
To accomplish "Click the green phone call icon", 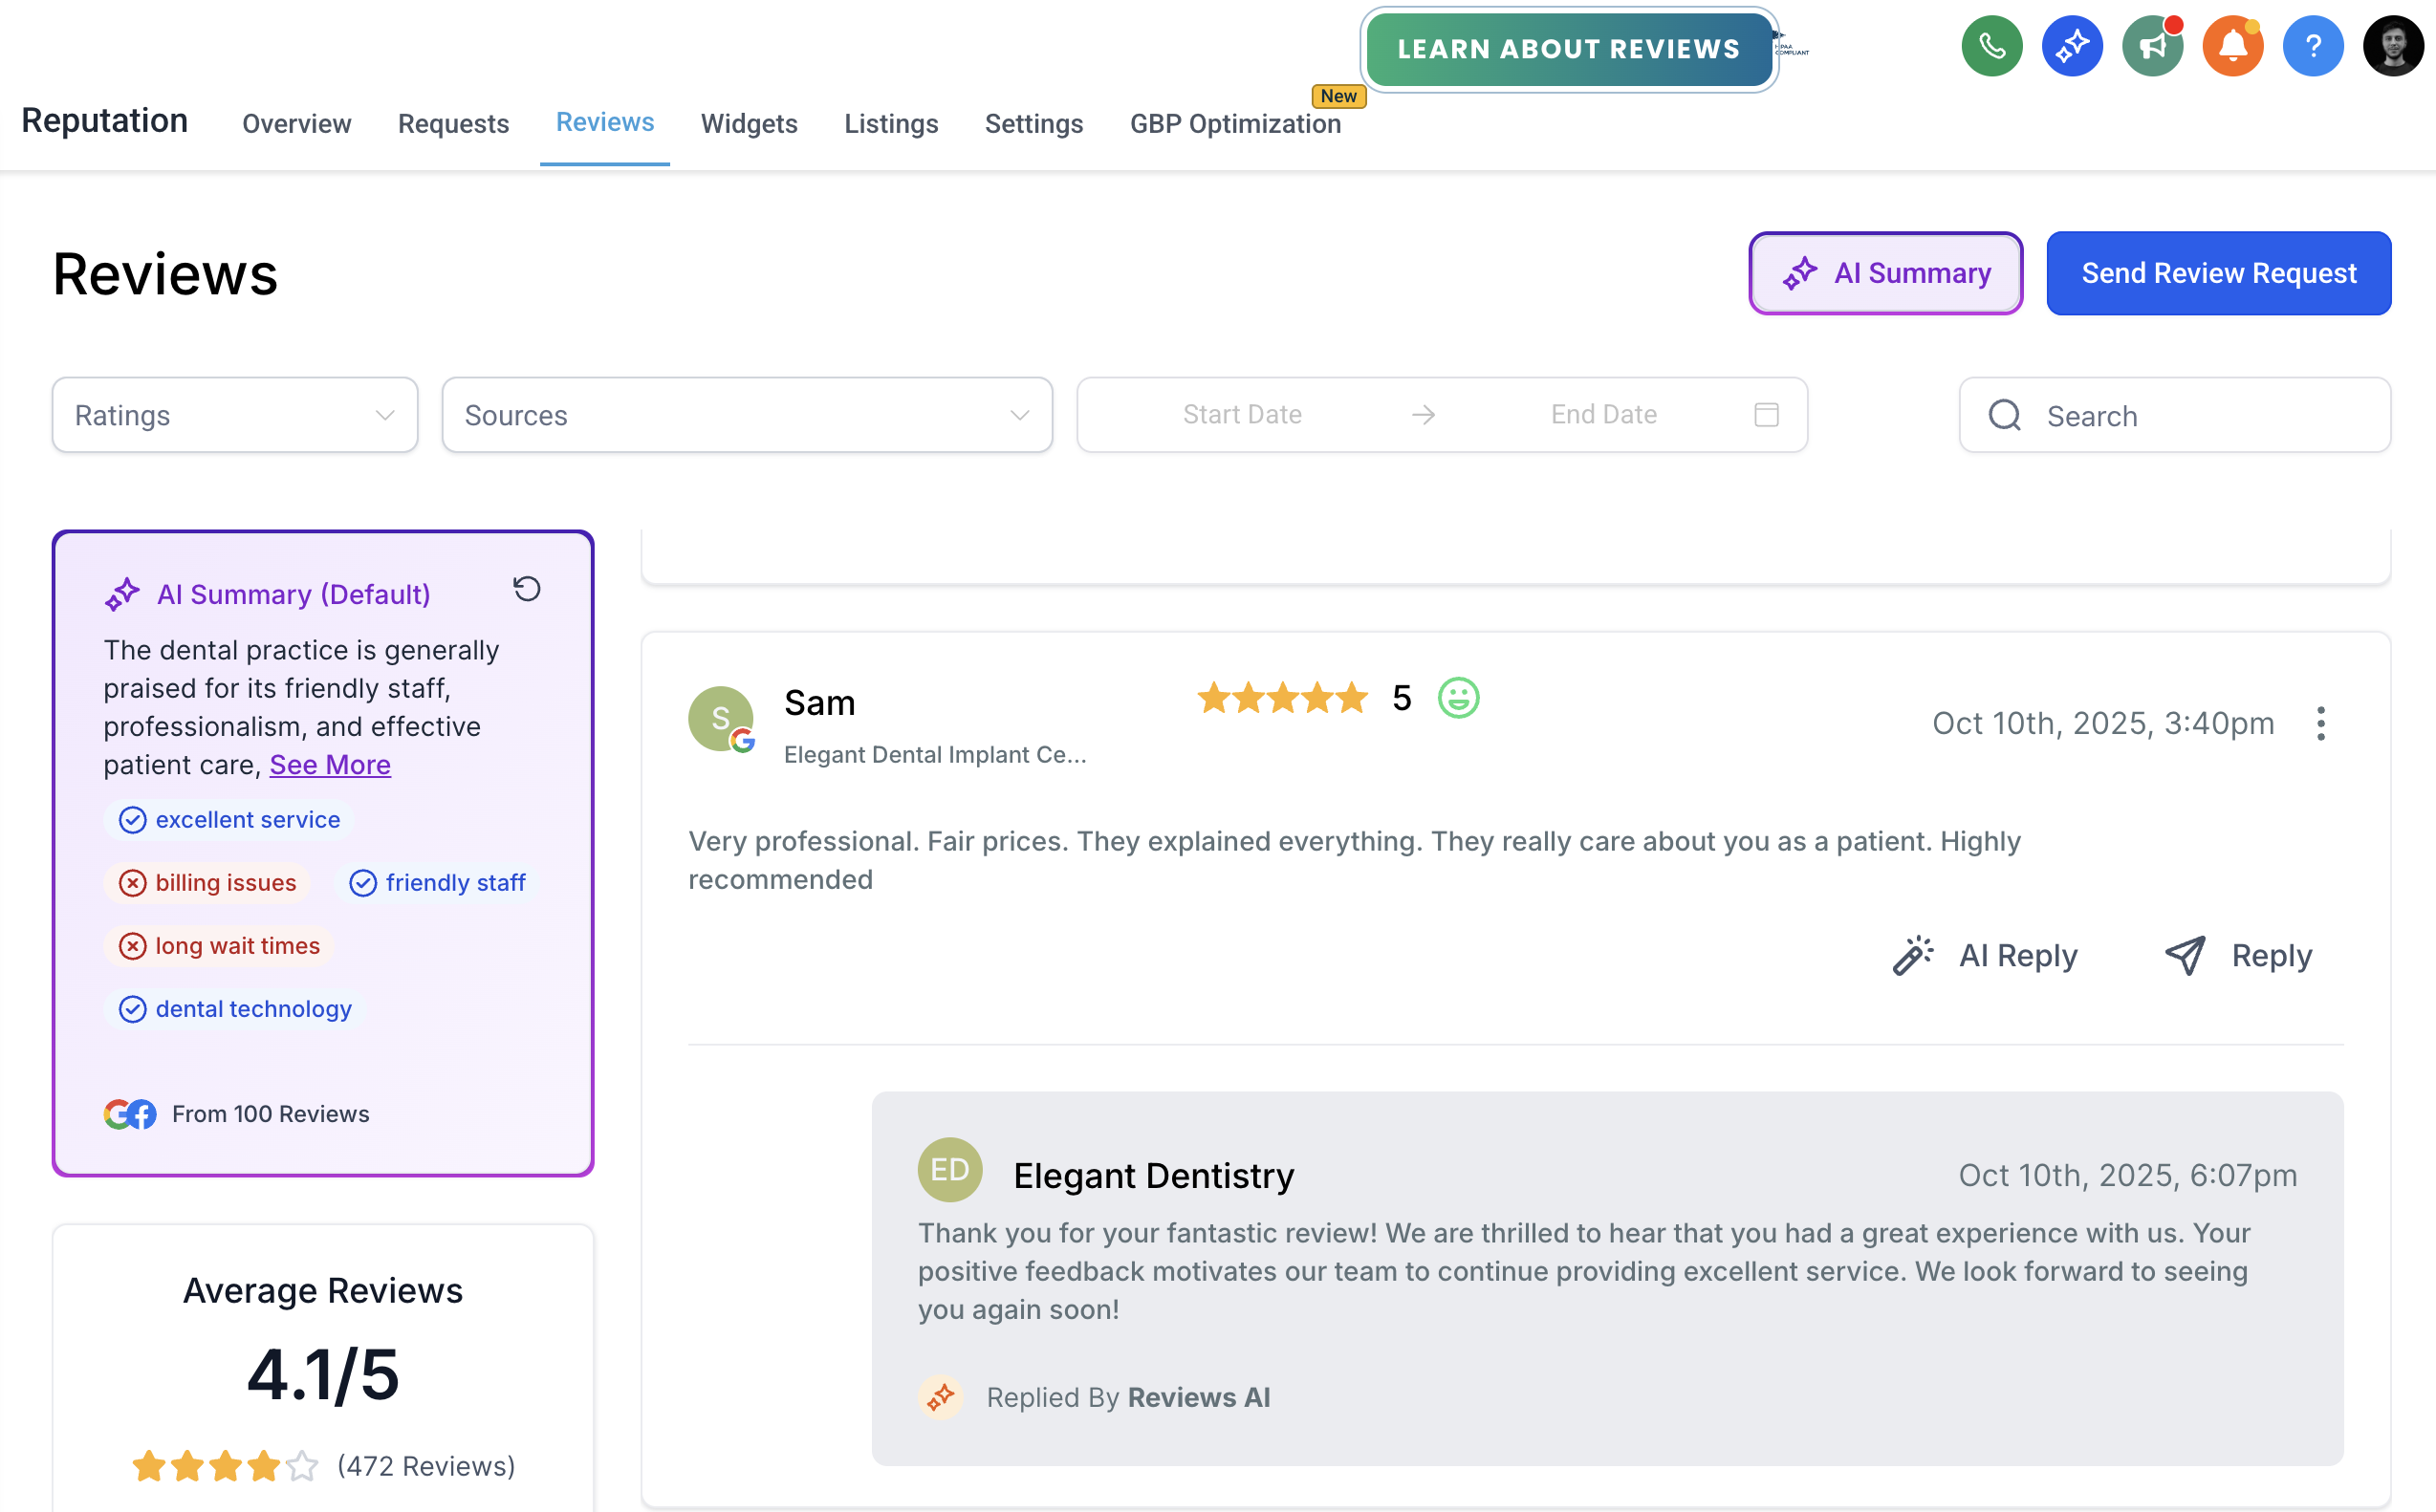I will (1991, 47).
